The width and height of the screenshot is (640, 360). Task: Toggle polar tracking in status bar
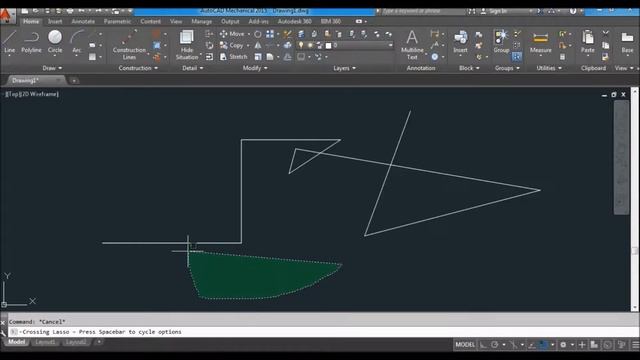coord(495,345)
